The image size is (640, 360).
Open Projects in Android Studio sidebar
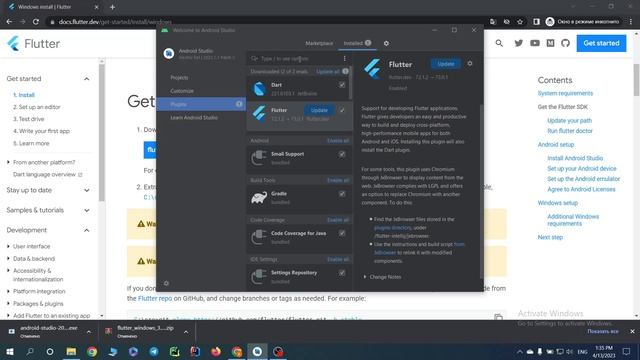pyautogui.click(x=179, y=78)
